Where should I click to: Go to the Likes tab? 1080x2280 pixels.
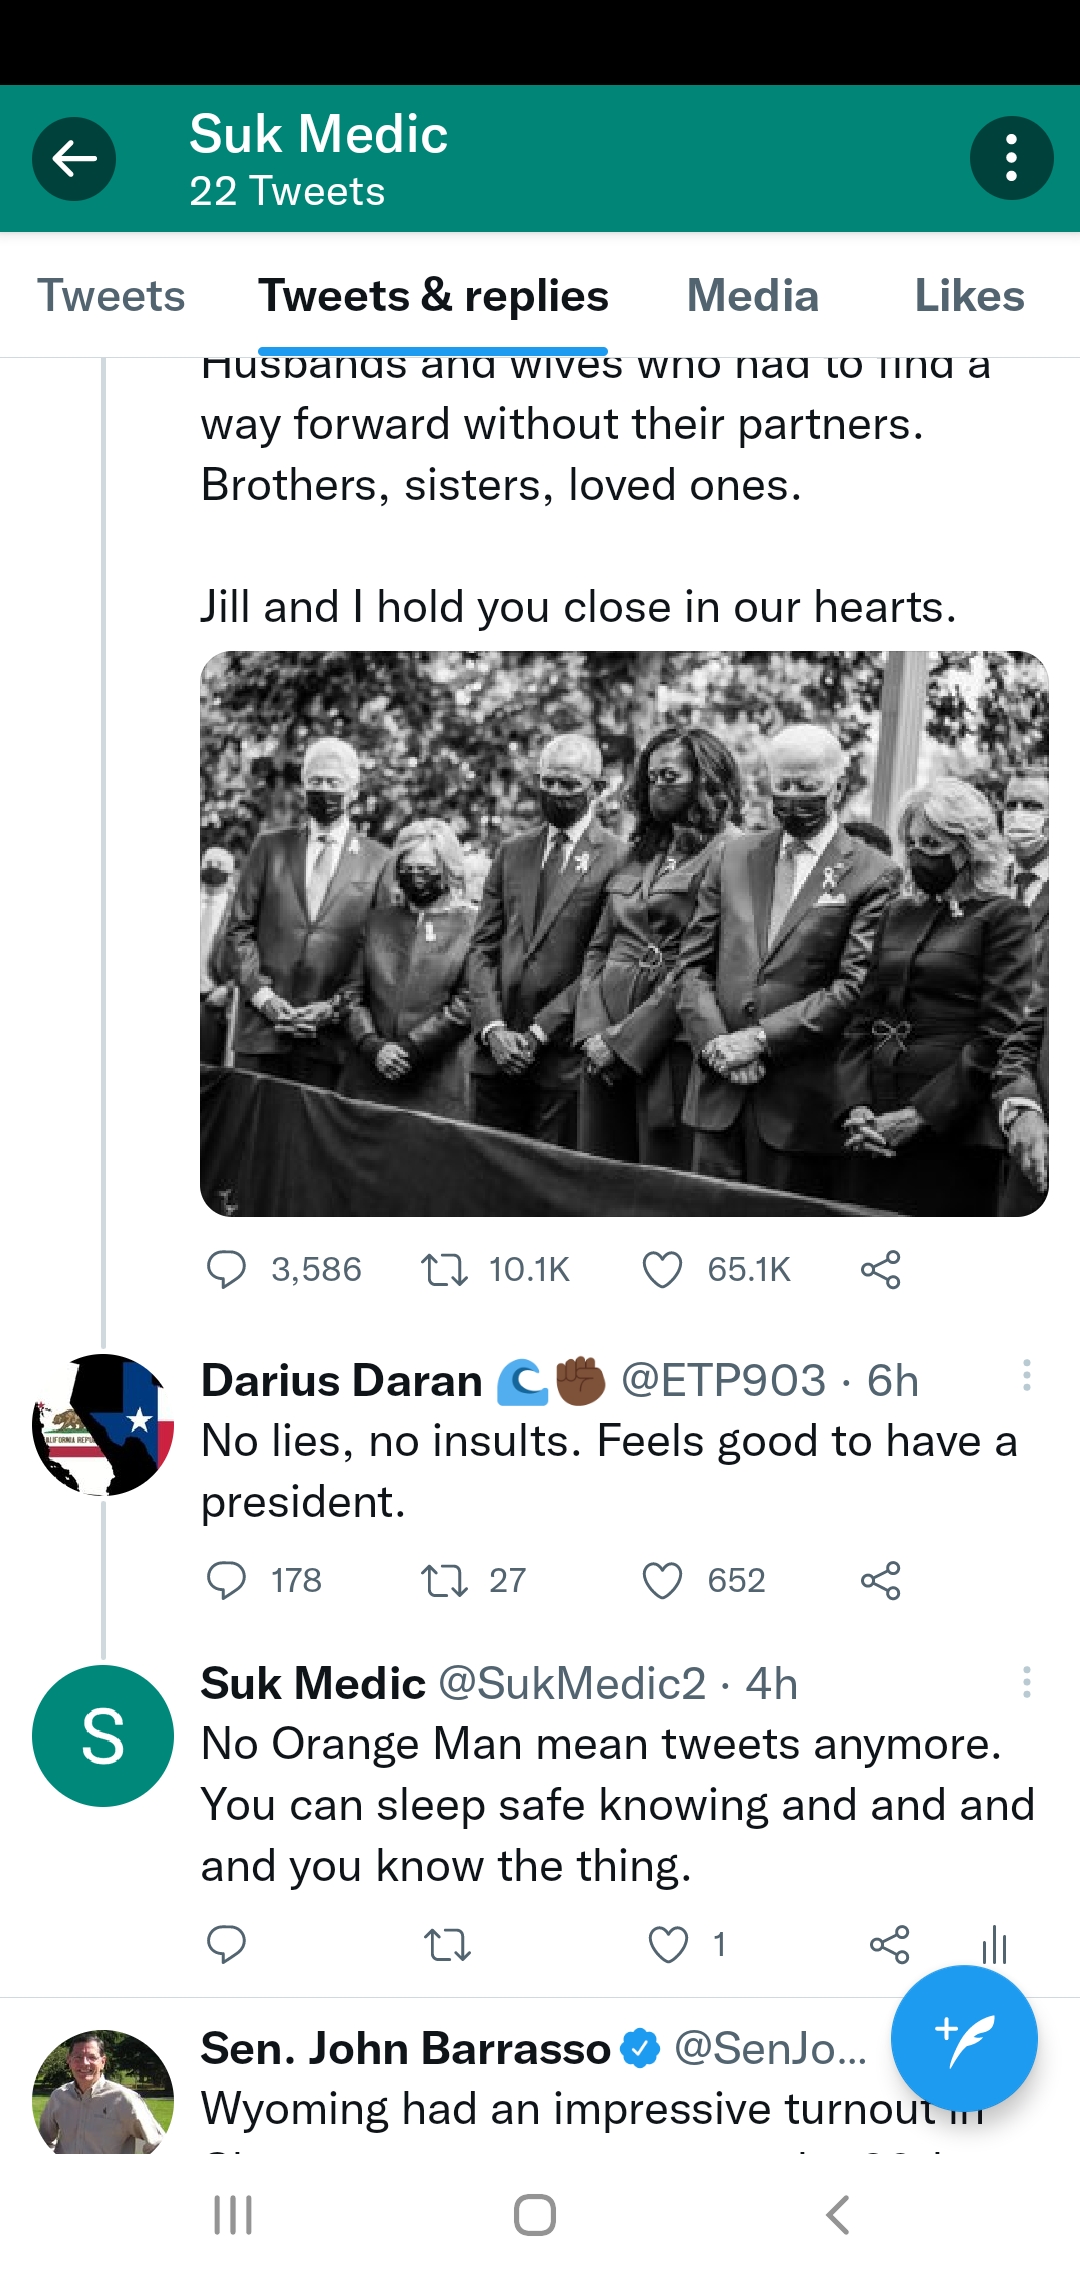coord(969,296)
